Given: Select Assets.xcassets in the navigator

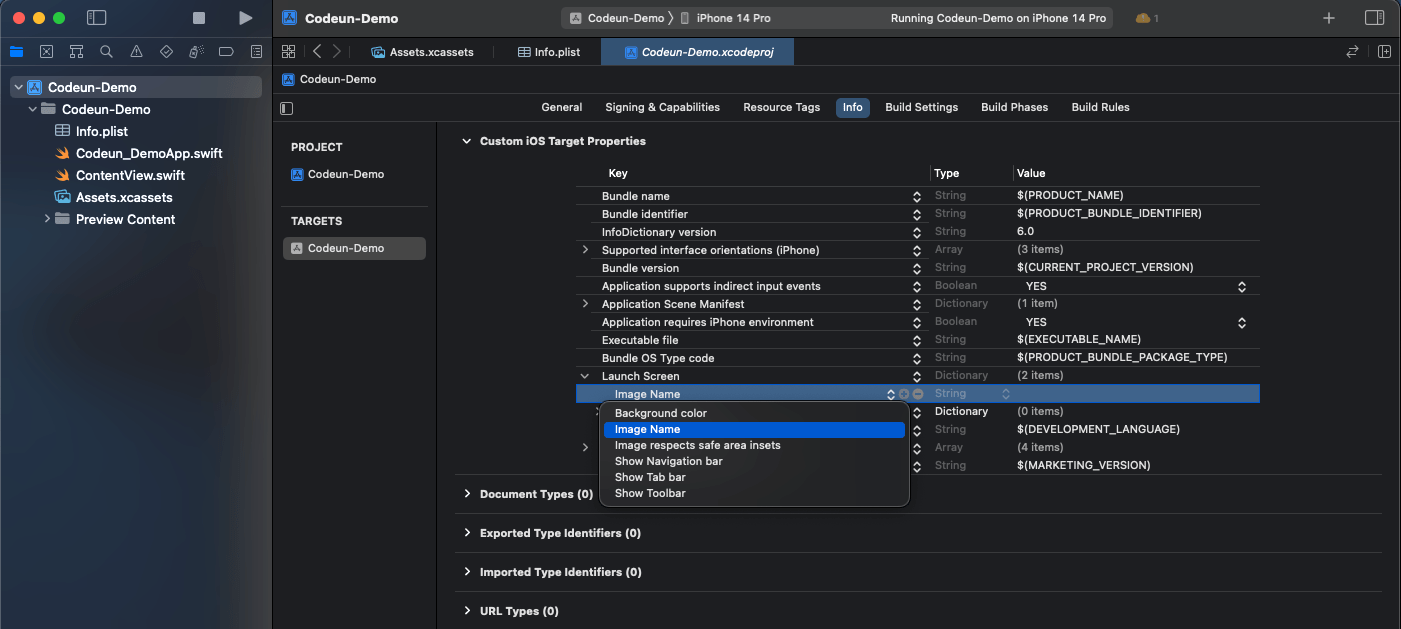Looking at the screenshot, I should tap(124, 197).
